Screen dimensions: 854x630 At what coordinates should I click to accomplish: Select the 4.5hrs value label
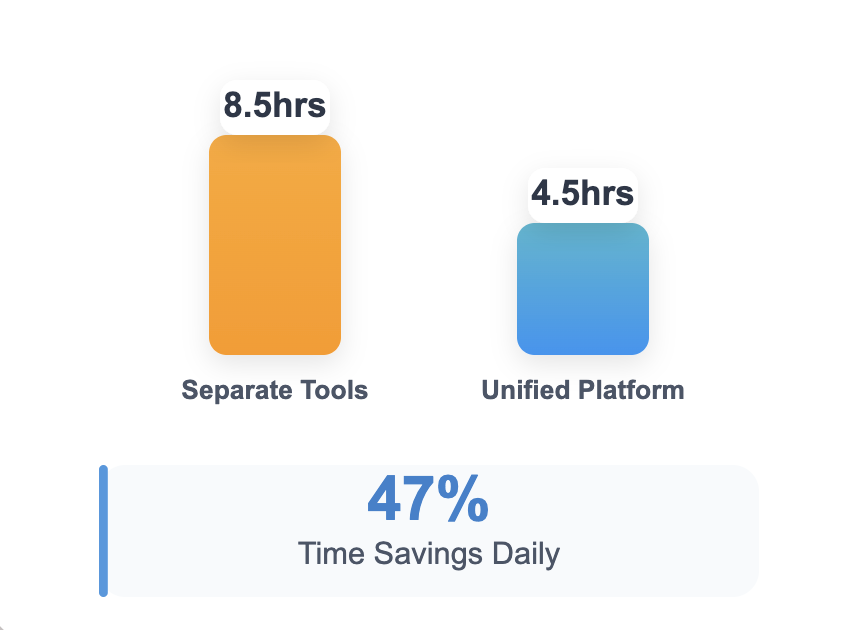[583, 193]
